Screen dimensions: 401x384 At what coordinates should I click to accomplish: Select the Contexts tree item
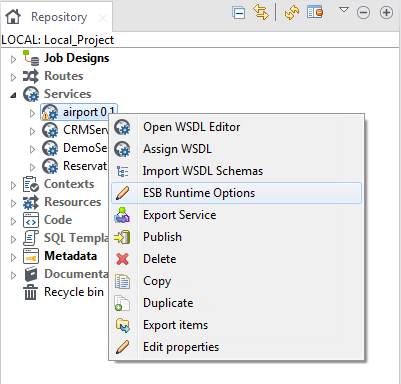coord(69,184)
